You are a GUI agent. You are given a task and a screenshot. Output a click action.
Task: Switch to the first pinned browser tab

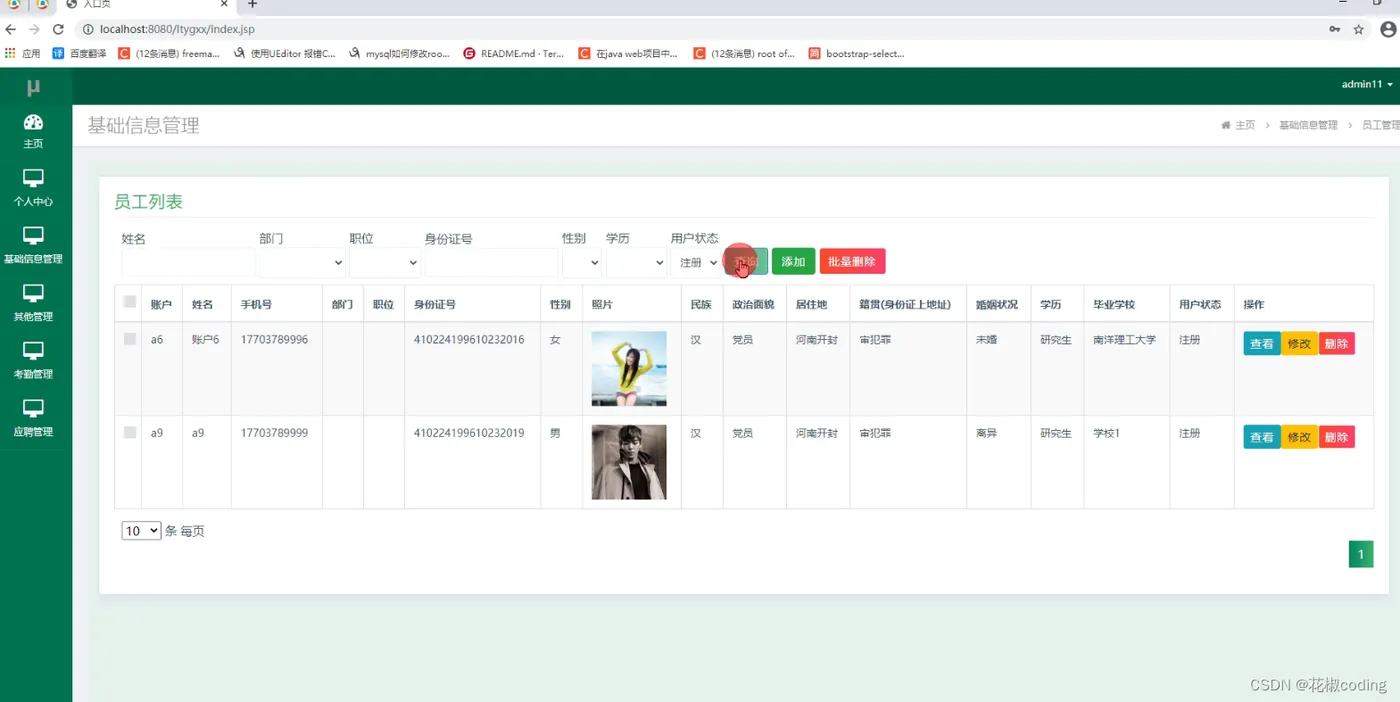14,5
